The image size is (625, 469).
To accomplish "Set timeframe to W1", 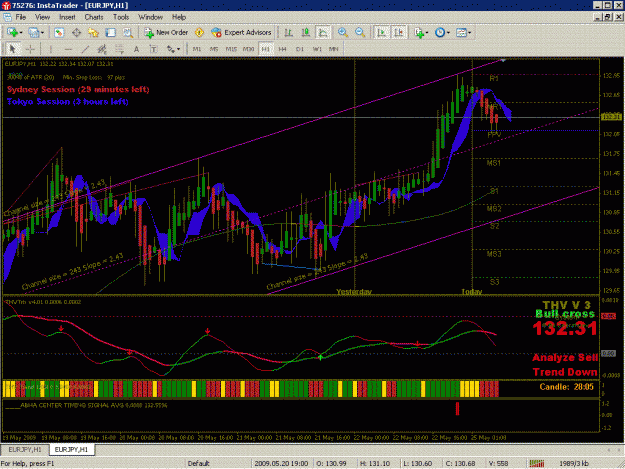I will (x=317, y=49).
